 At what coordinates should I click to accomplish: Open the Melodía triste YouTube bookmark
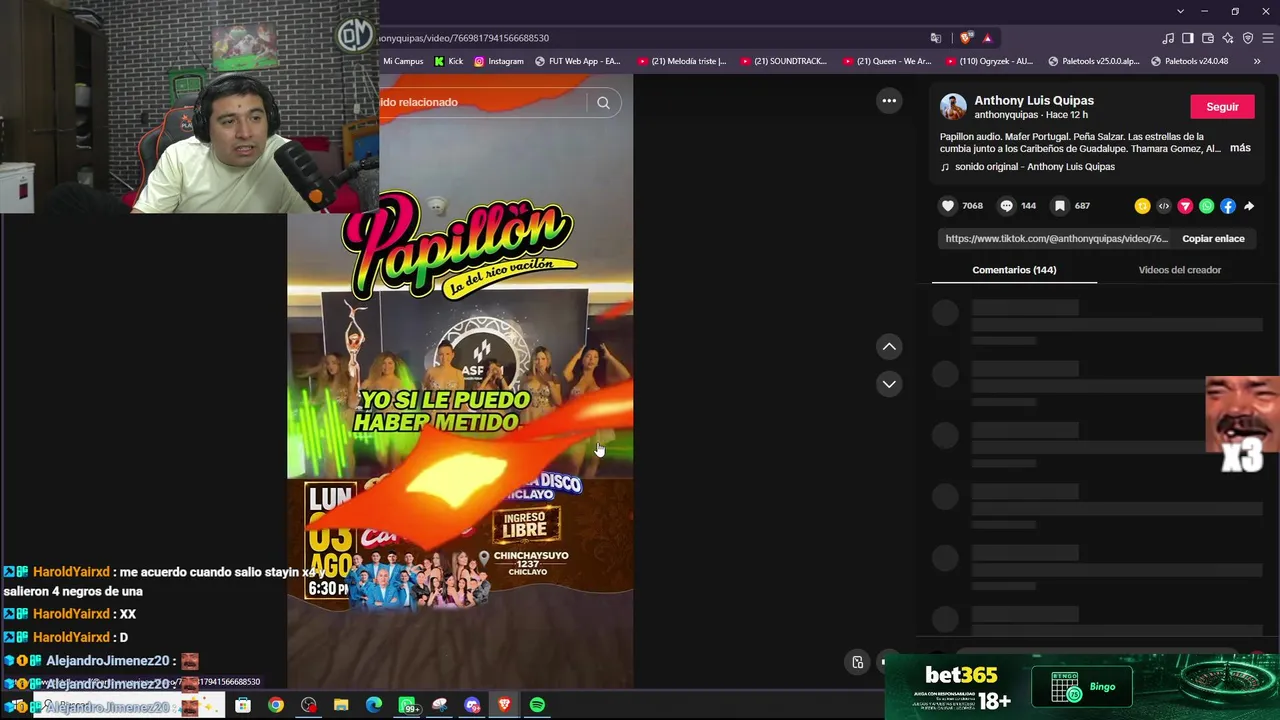click(x=682, y=61)
